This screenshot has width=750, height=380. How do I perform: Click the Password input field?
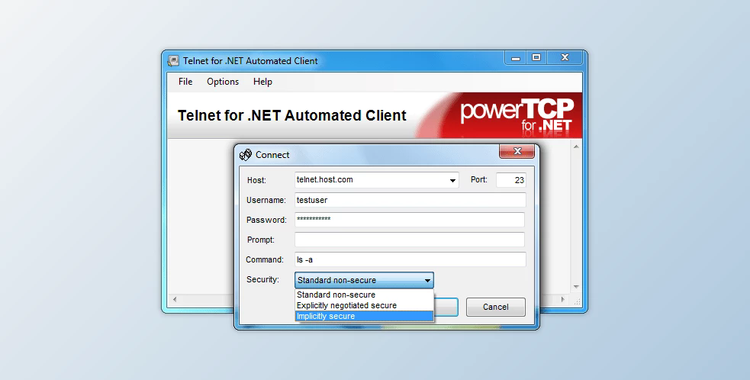tap(409, 220)
